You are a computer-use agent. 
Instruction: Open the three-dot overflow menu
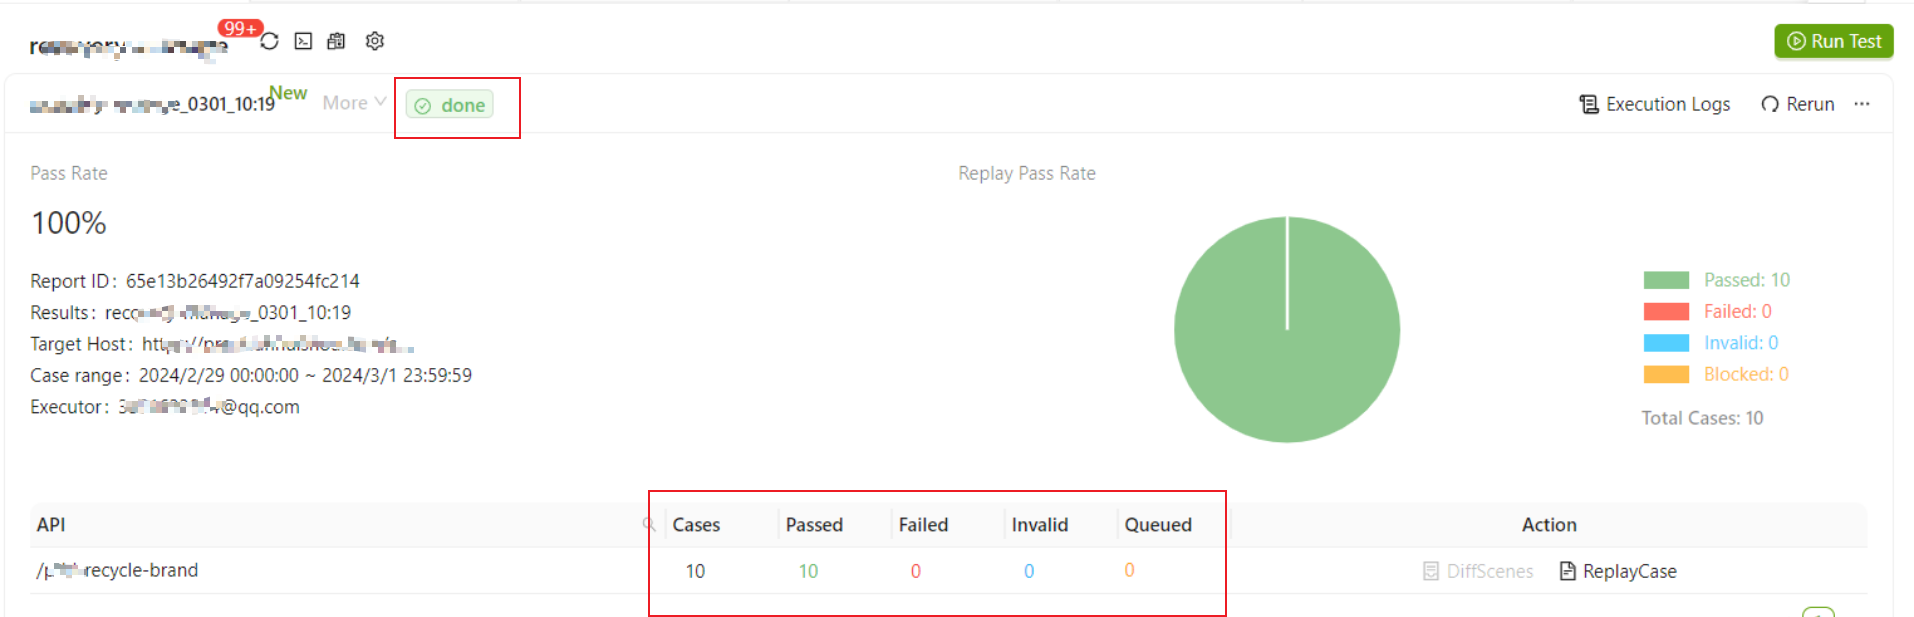pos(1861,104)
